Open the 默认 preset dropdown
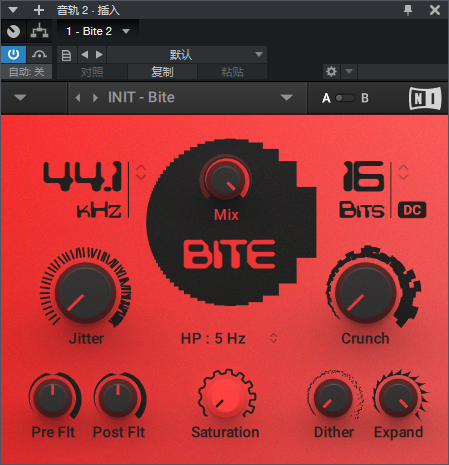This screenshot has height=465, width=449. (x=187, y=55)
